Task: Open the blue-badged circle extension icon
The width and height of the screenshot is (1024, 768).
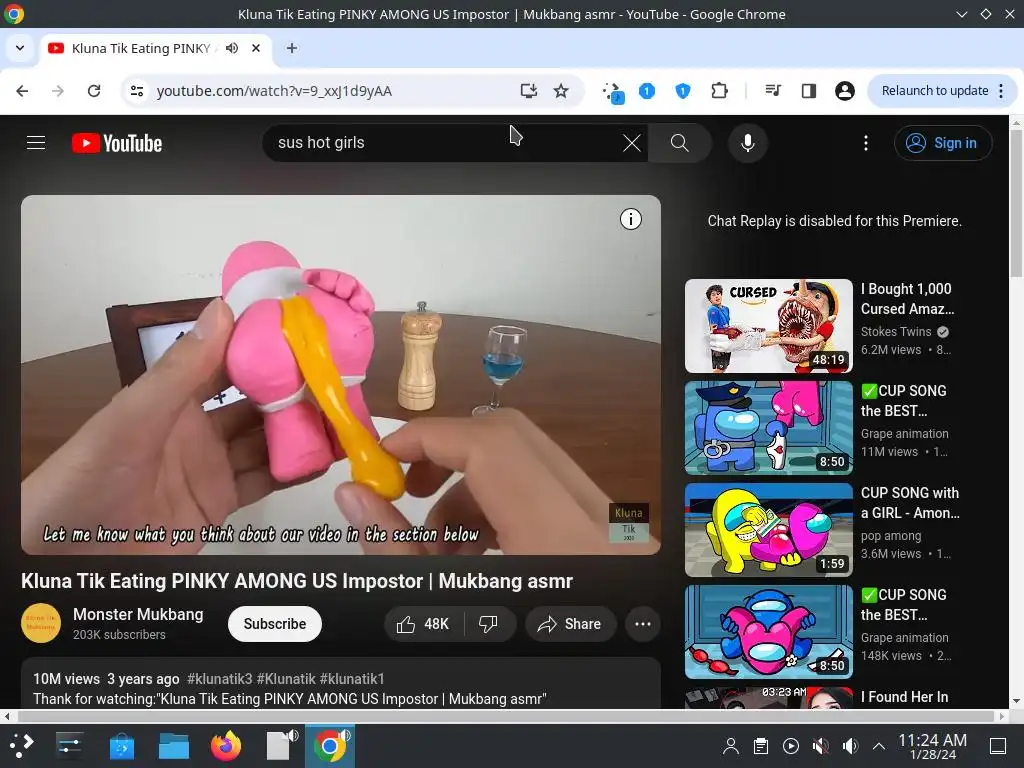Action: pos(647,91)
